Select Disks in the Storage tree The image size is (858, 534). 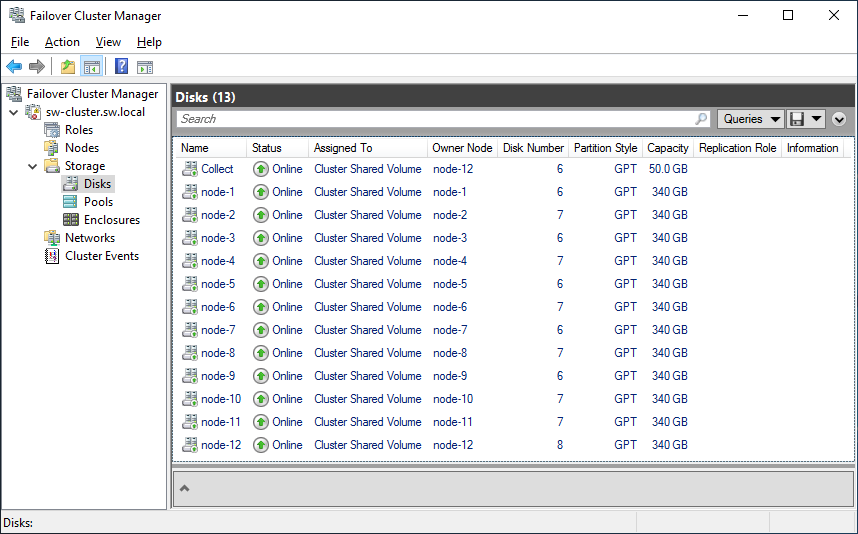[97, 184]
